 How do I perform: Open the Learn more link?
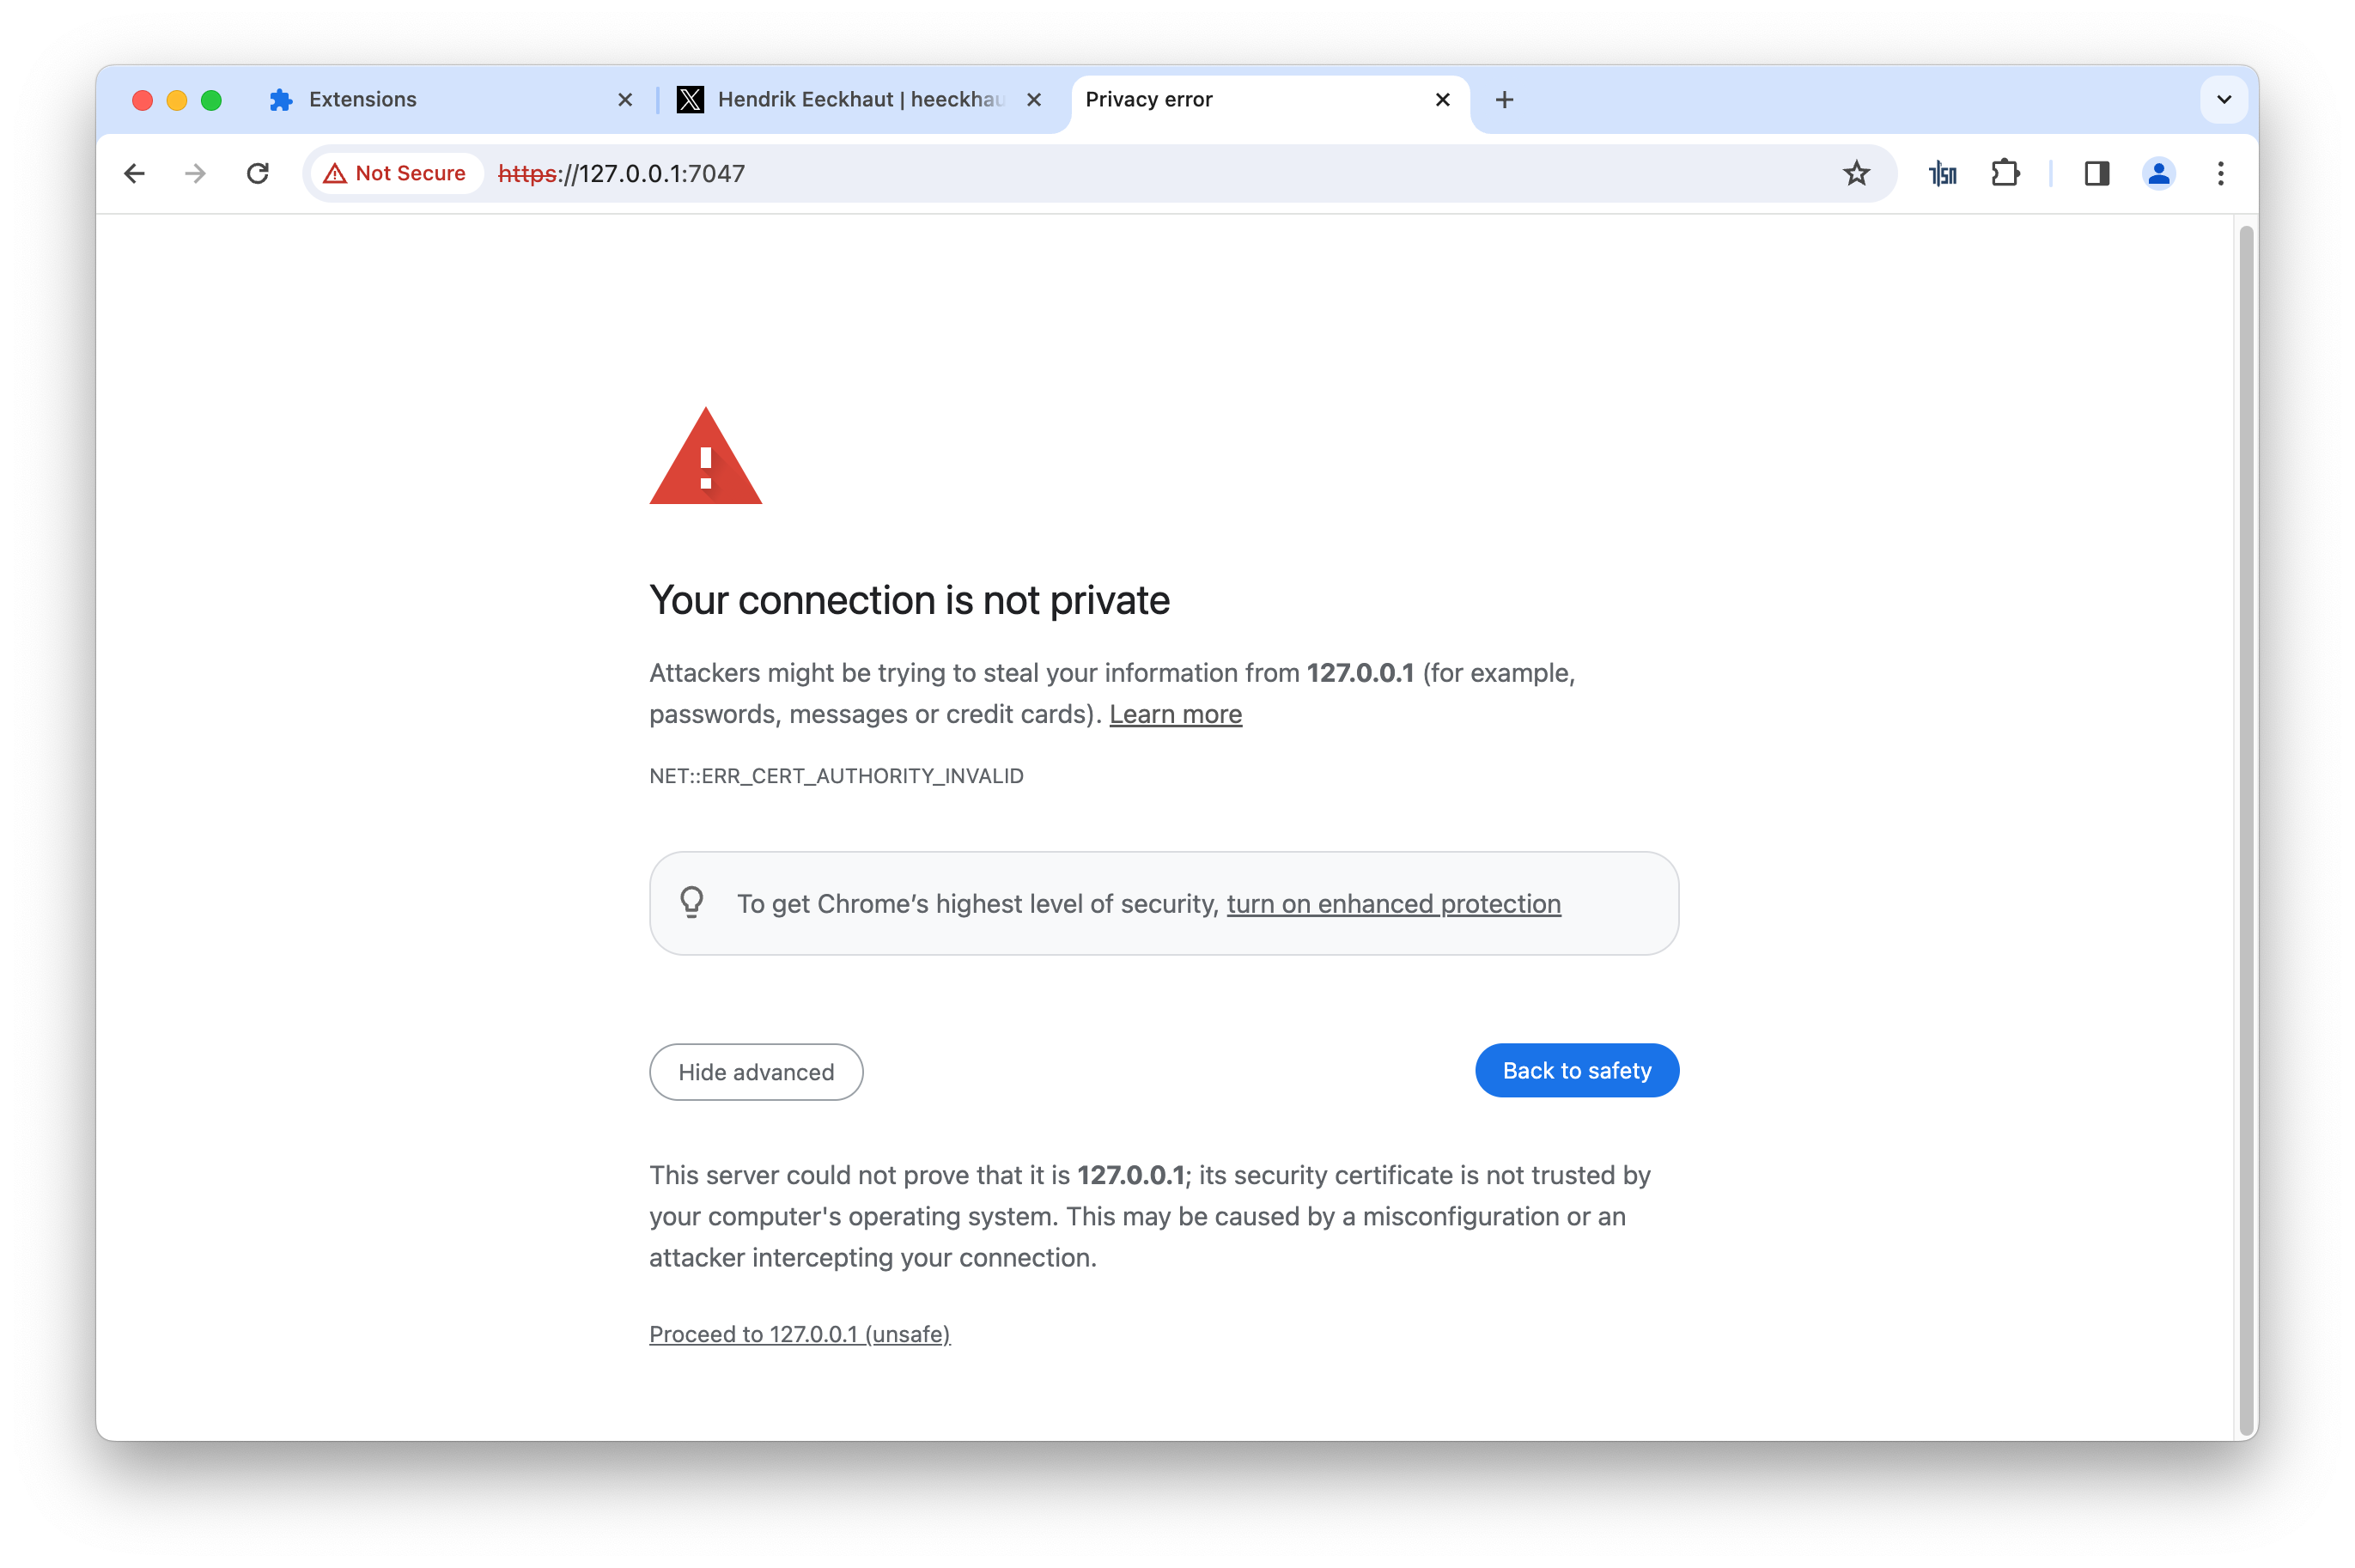click(1175, 714)
